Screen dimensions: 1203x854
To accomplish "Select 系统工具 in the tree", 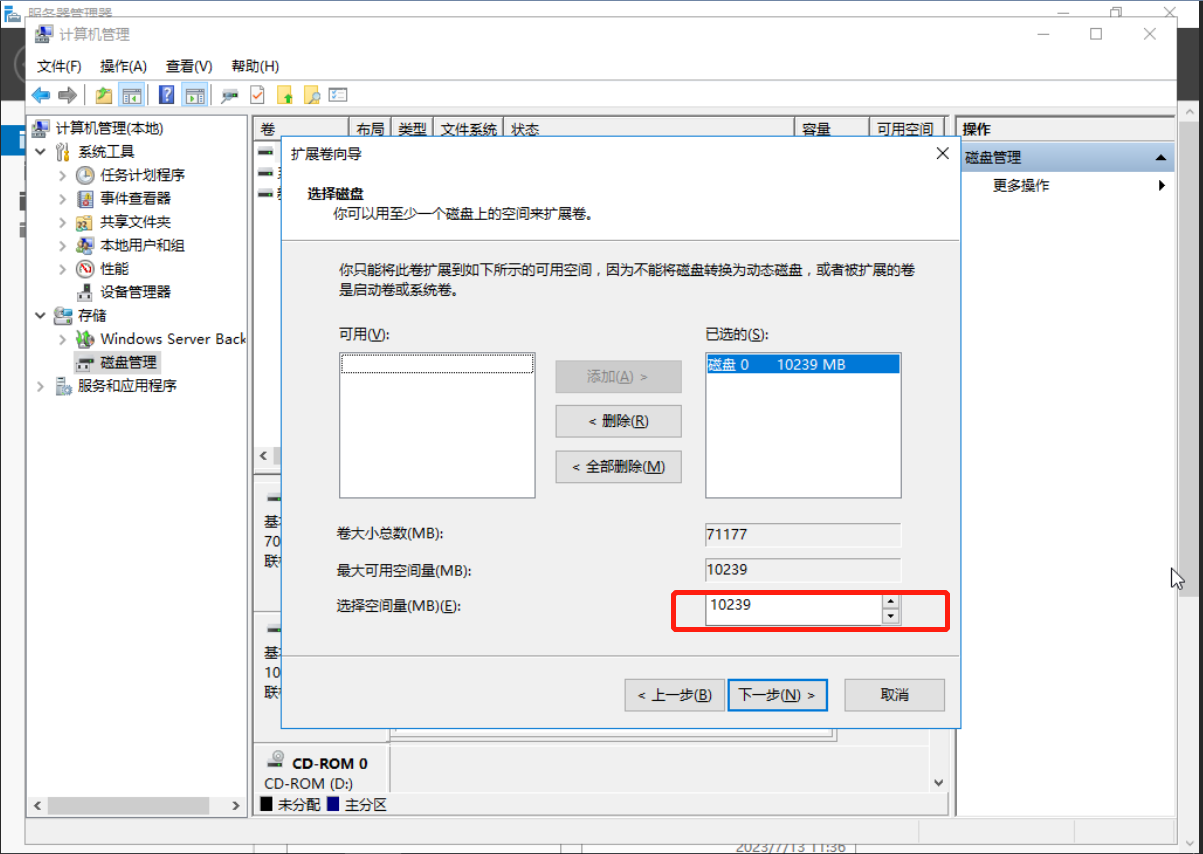I will click(106, 151).
